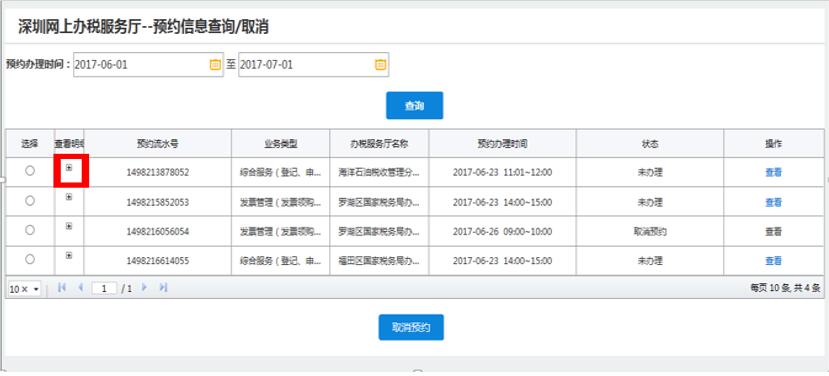Screen dimensions: 829x376
Task: Click the 海洋石油税收管理分 hall name cell
Action: click(380, 172)
